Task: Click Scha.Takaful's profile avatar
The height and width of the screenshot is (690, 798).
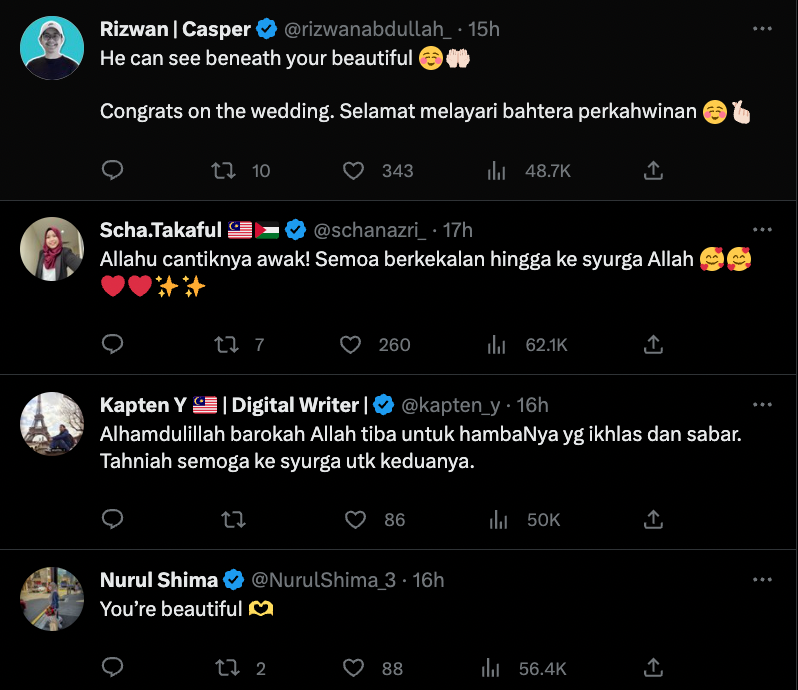Action: click(51, 249)
